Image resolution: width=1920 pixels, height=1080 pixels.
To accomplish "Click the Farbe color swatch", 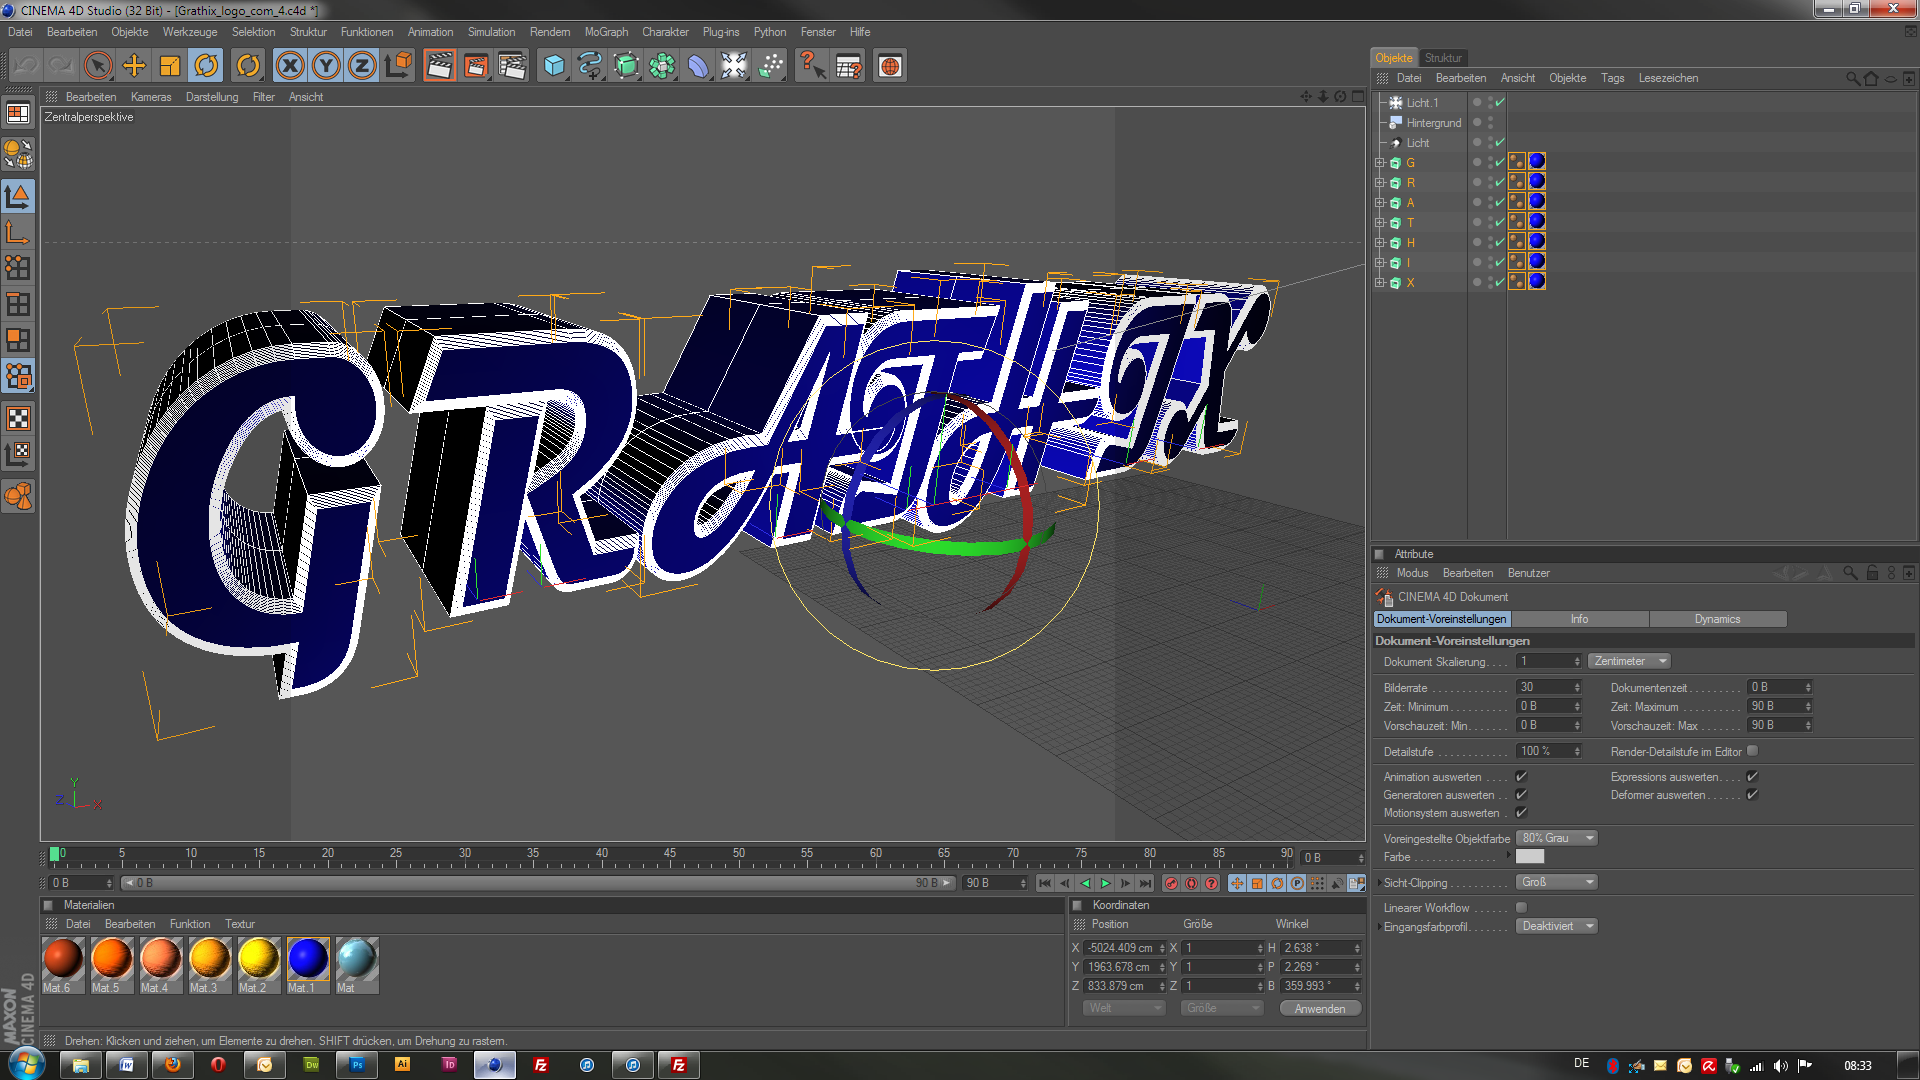I will (x=1529, y=857).
